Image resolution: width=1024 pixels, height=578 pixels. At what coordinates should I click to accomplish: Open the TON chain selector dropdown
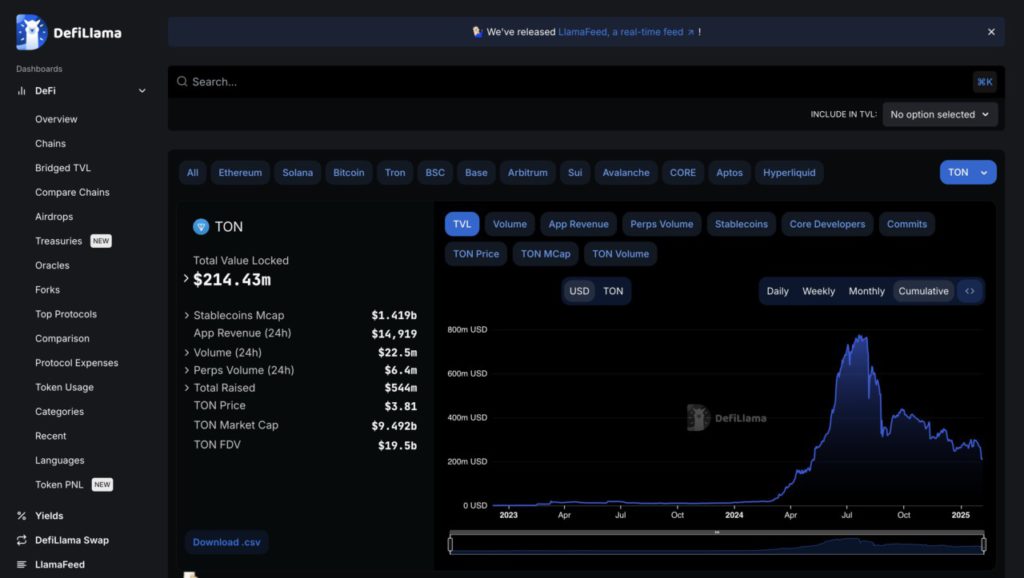(968, 172)
